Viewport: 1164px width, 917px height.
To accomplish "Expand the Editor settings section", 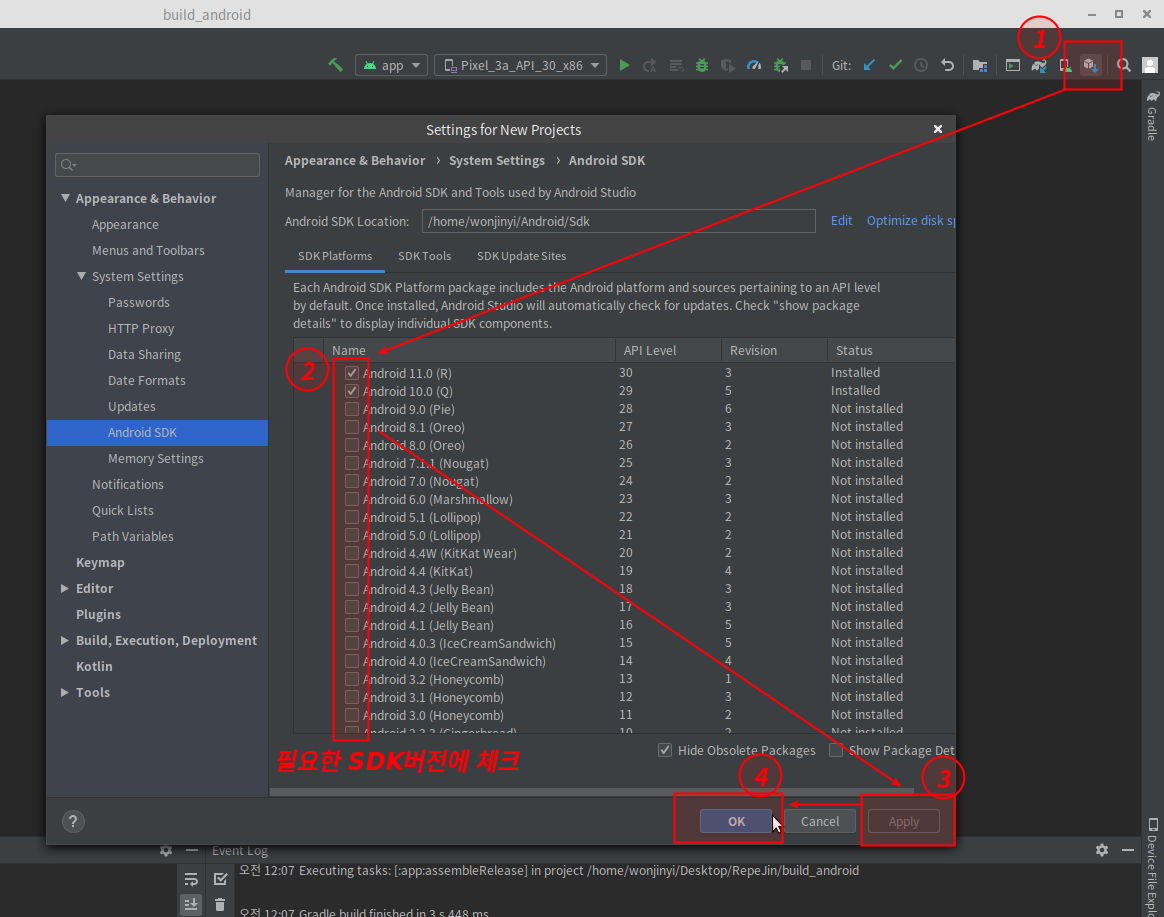I will tap(65, 588).
